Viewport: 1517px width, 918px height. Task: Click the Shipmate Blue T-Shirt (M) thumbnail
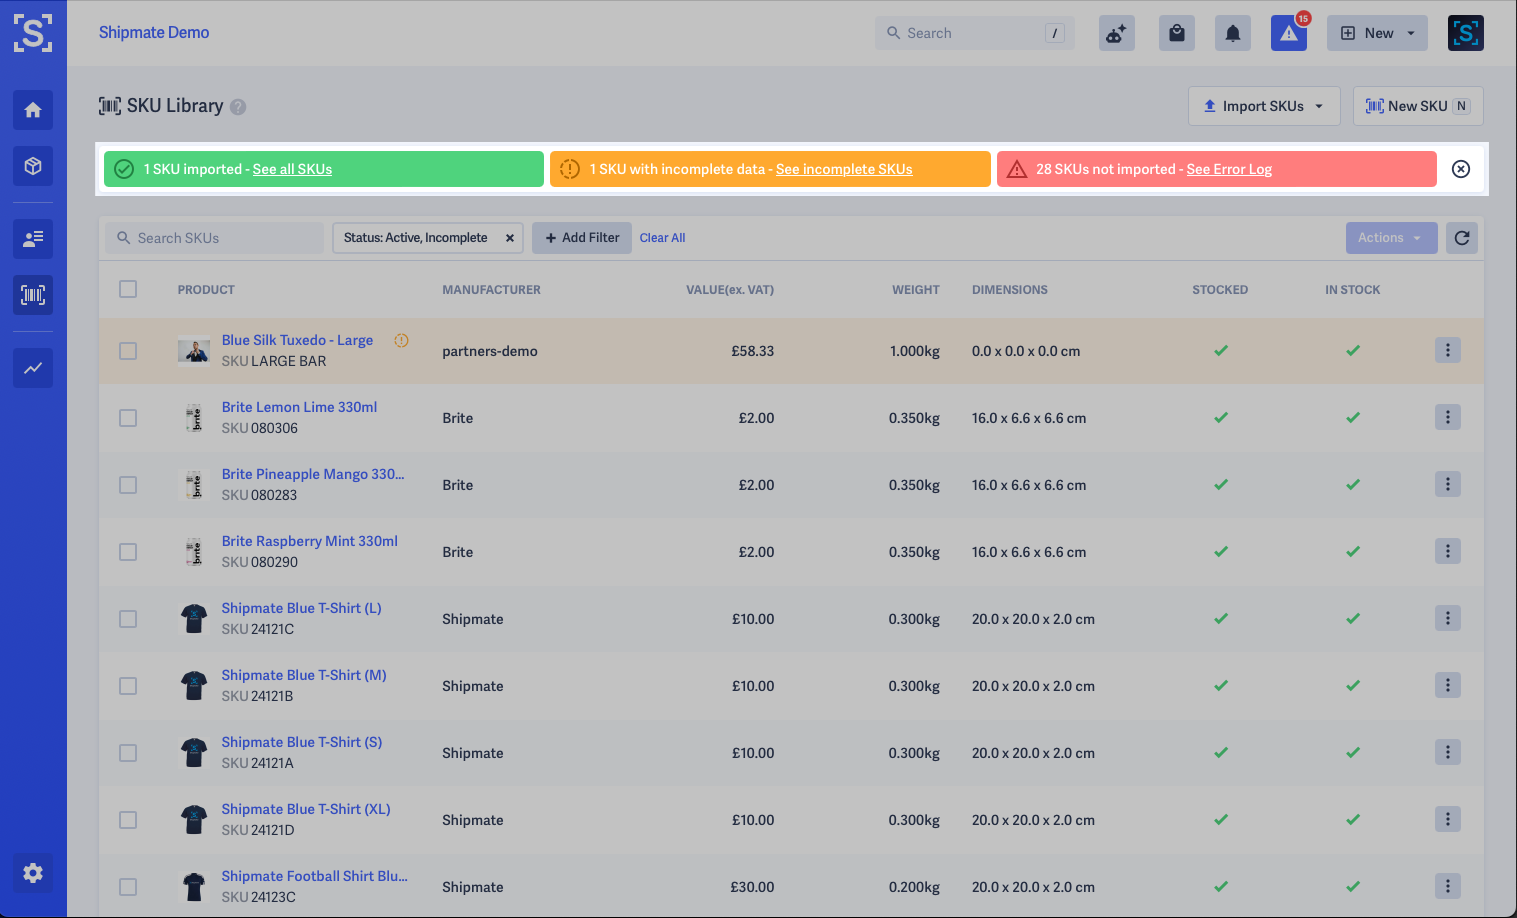pos(194,686)
